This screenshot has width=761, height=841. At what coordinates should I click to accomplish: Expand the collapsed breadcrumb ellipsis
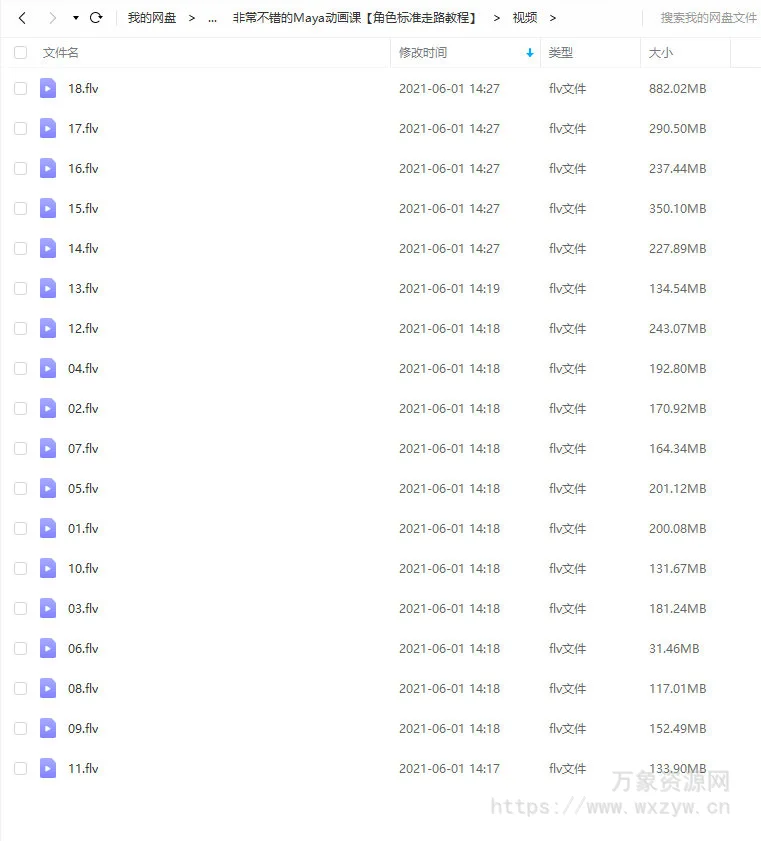(212, 18)
